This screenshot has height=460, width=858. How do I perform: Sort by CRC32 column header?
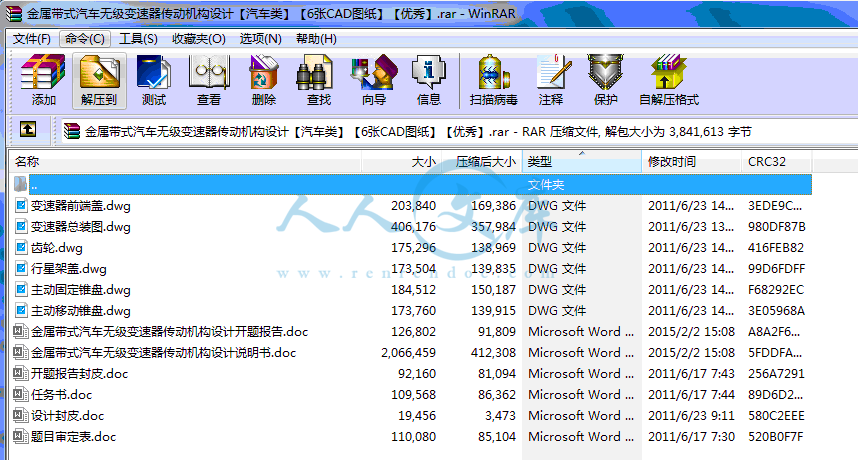tap(776, 161)
